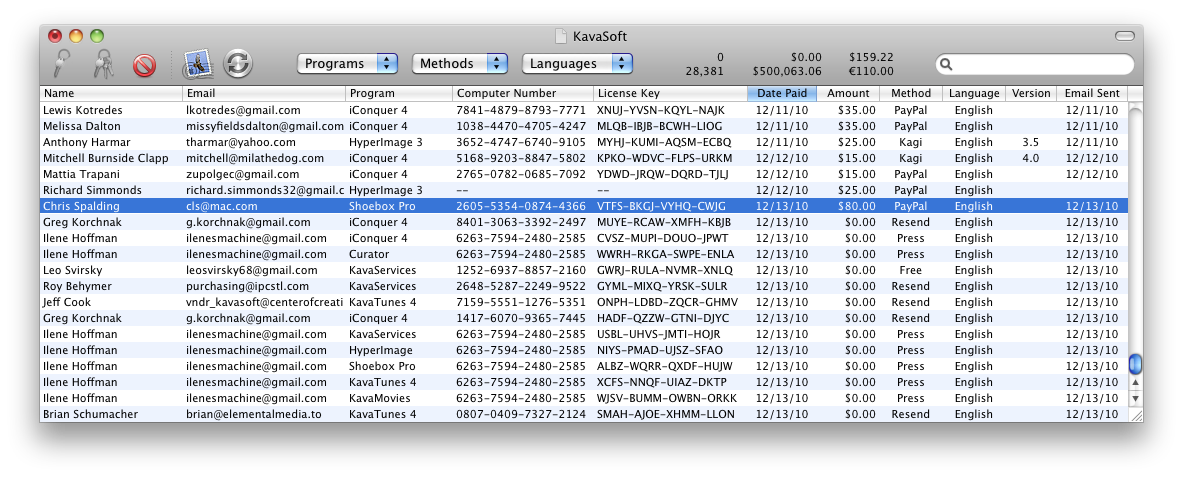Click the License Key column header
The image size is (1183, 477).
click(669, 93)
